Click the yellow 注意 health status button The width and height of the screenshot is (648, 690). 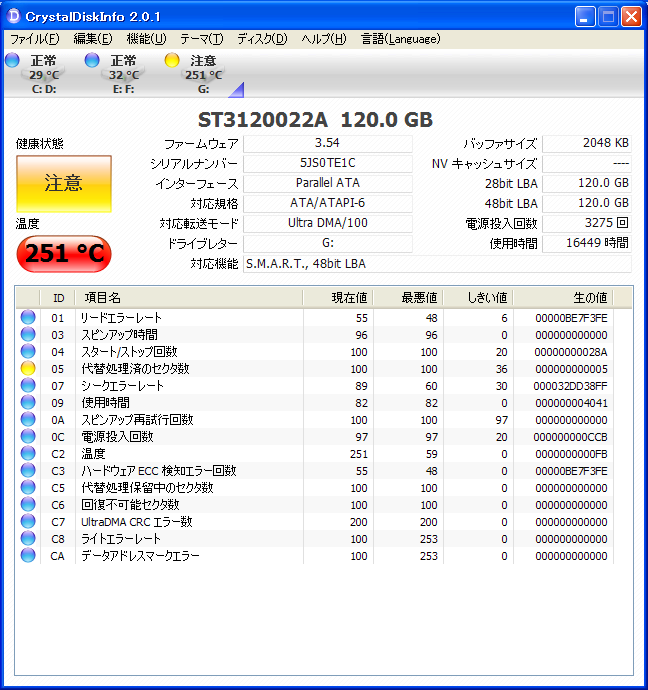(64, 184)
